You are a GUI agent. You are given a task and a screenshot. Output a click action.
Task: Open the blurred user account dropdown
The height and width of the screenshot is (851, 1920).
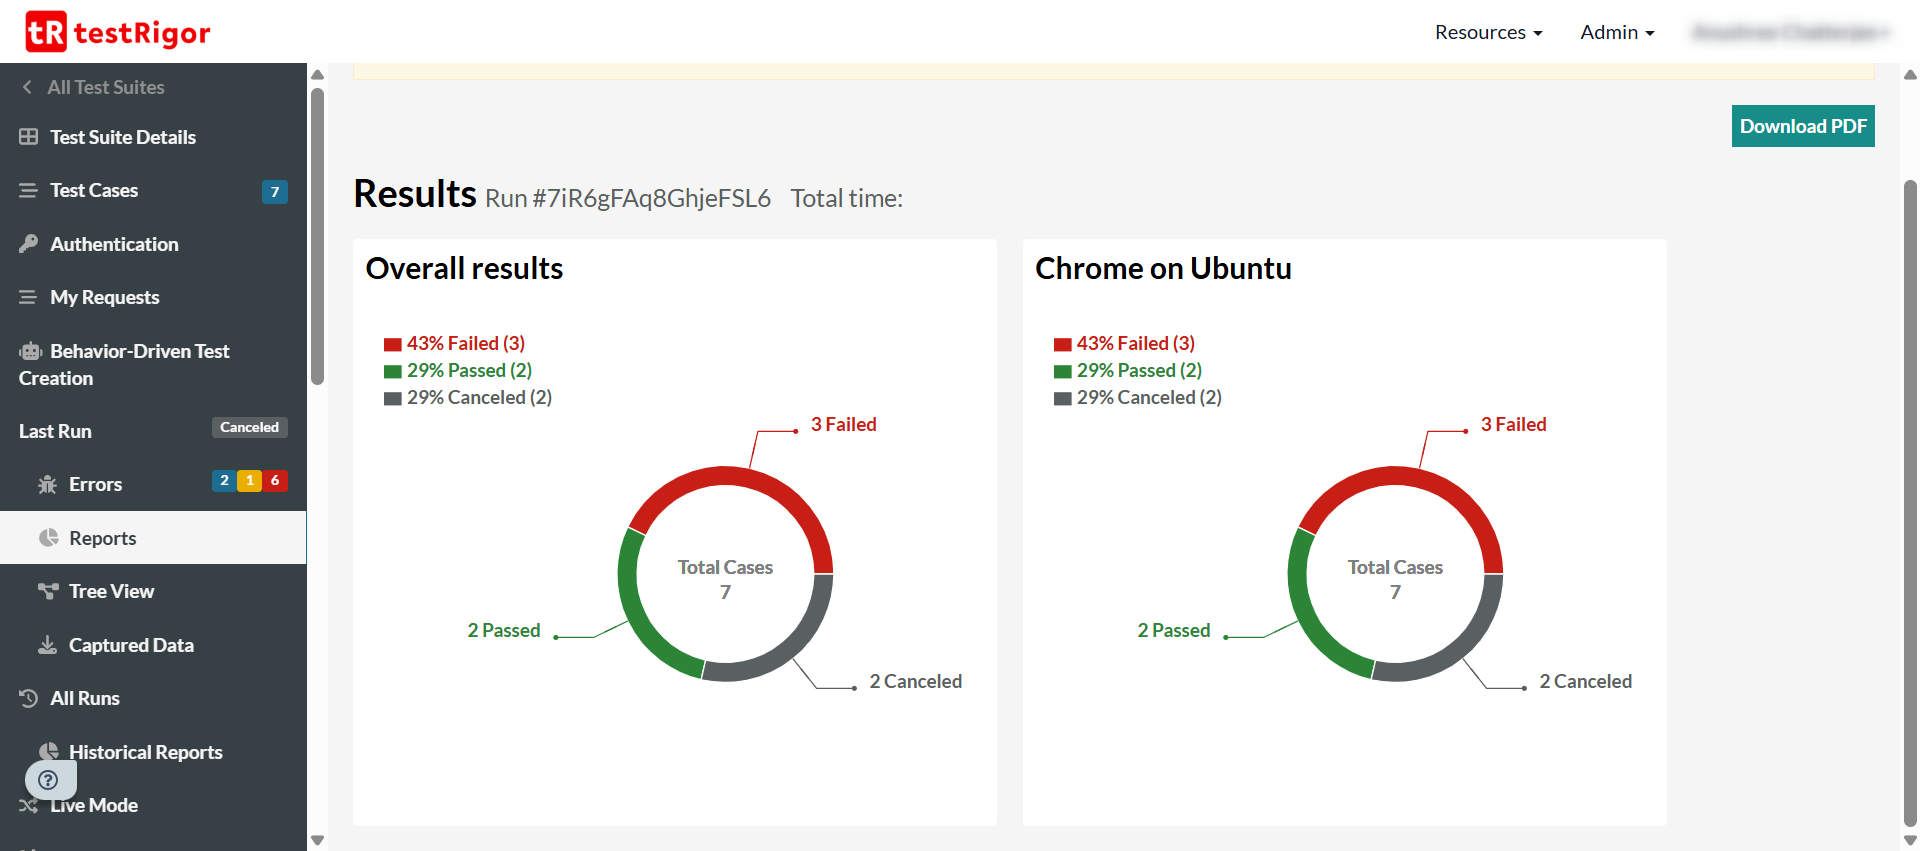[1790, 32]
